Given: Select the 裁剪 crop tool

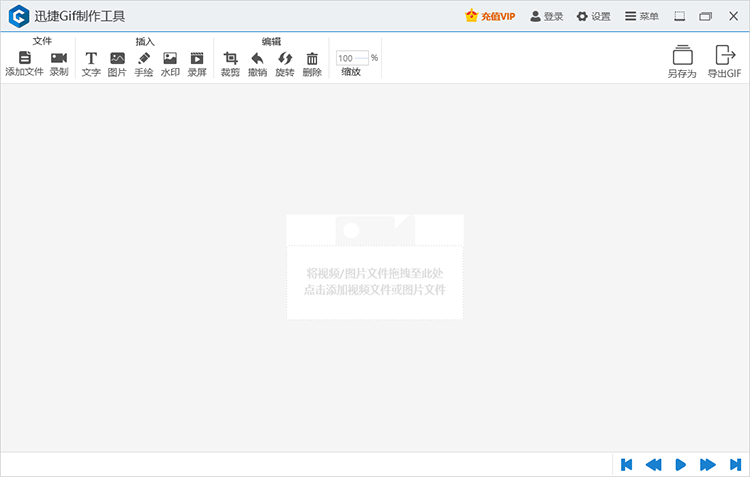Looking at the screenshot, I should [x=230, y=58].
